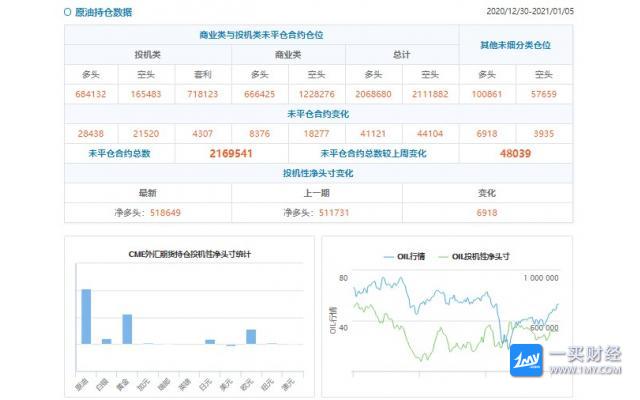The image size is (640, 400).
Task: Select the 投机类 column group header
Action: pos(148,55)
